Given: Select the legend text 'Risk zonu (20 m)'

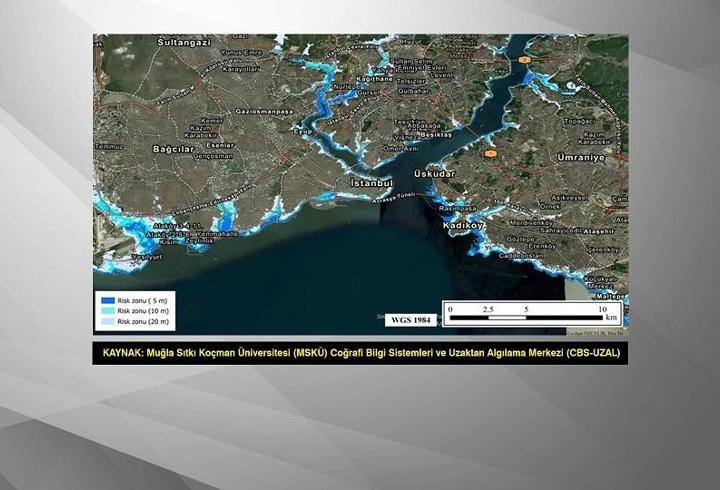Looking at the screenshot, I should click(143, 321).
